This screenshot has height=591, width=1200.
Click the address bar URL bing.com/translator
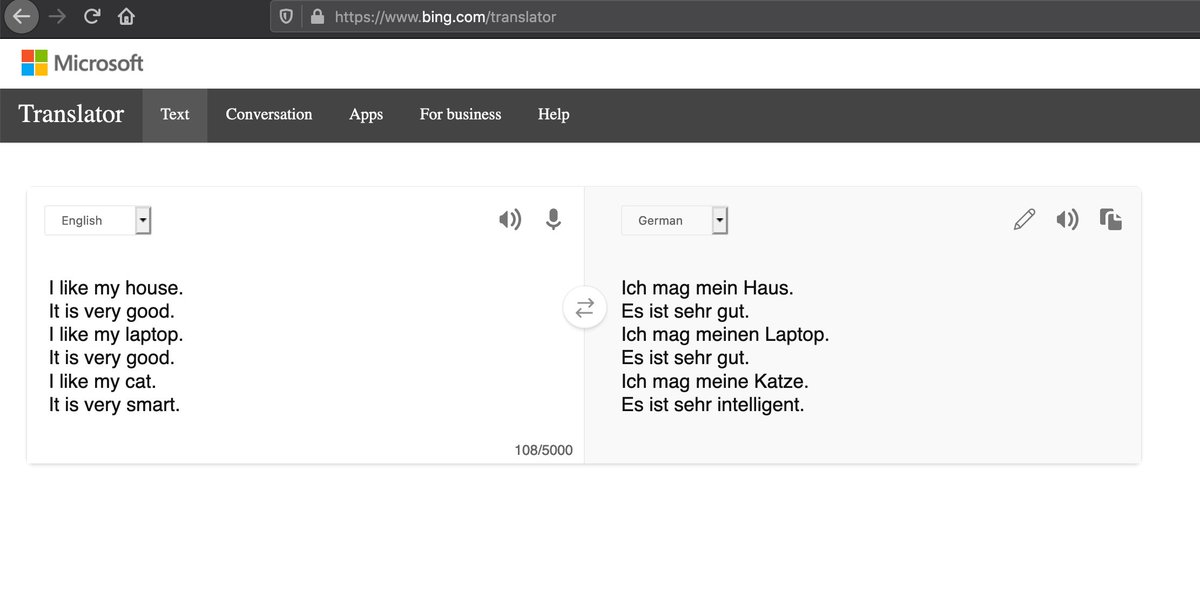coord(445,17)
